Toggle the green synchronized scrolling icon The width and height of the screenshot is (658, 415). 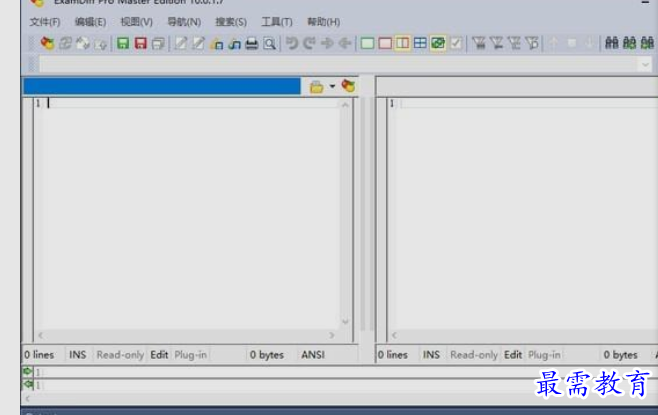click(x=438, y=43)
